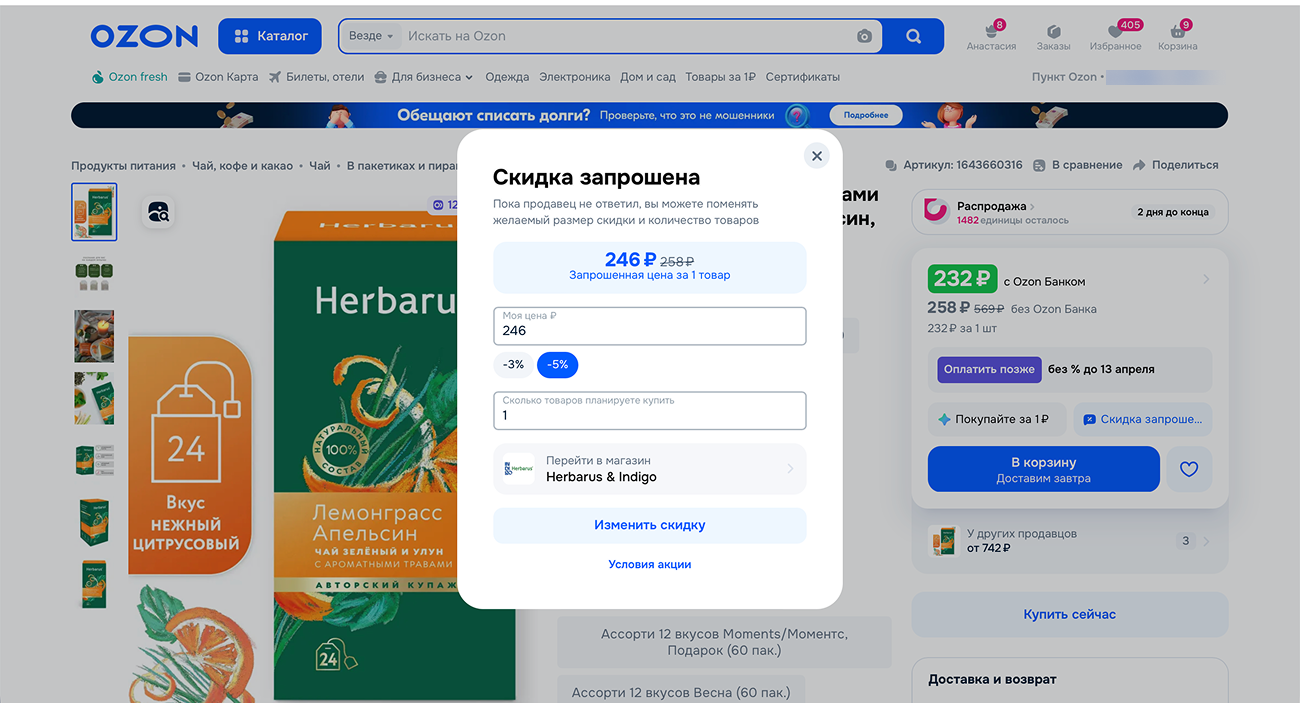Click the similar image search icon

tap(158, 211)
